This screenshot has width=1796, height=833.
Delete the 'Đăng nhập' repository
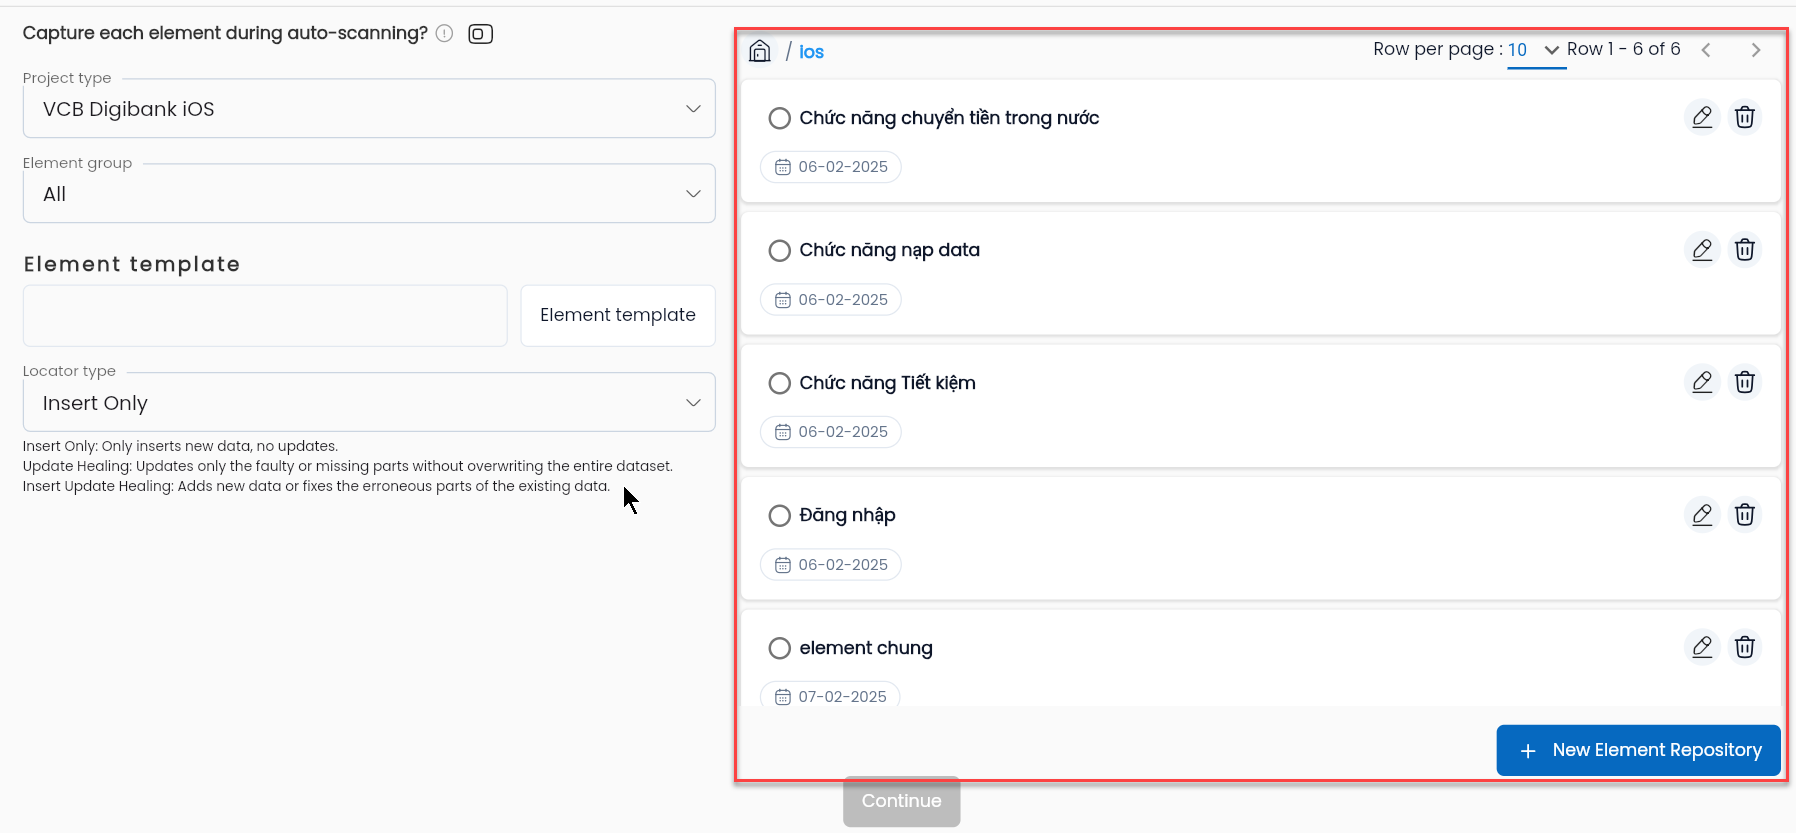(x=1744, y=514)
